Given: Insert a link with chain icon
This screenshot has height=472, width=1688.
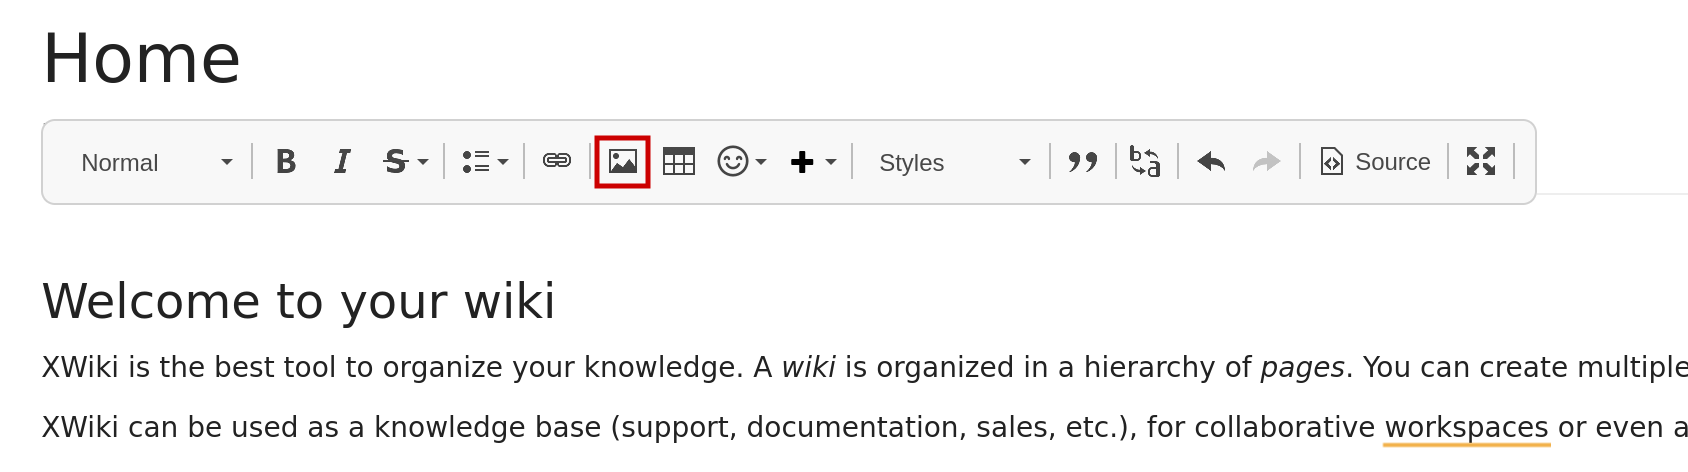Looking at the screenshot, I should [x=557, y=161].
